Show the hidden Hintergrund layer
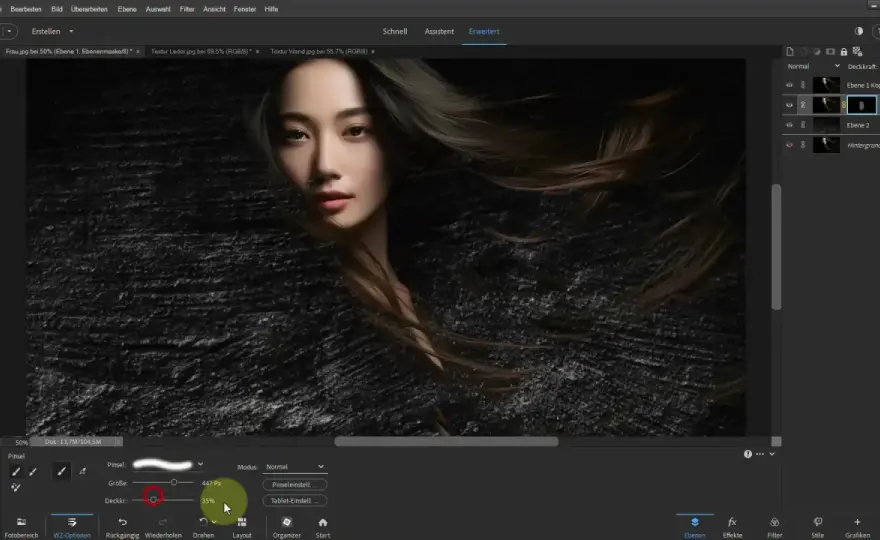This screenshot has width=880, height=540. point(790,145)
